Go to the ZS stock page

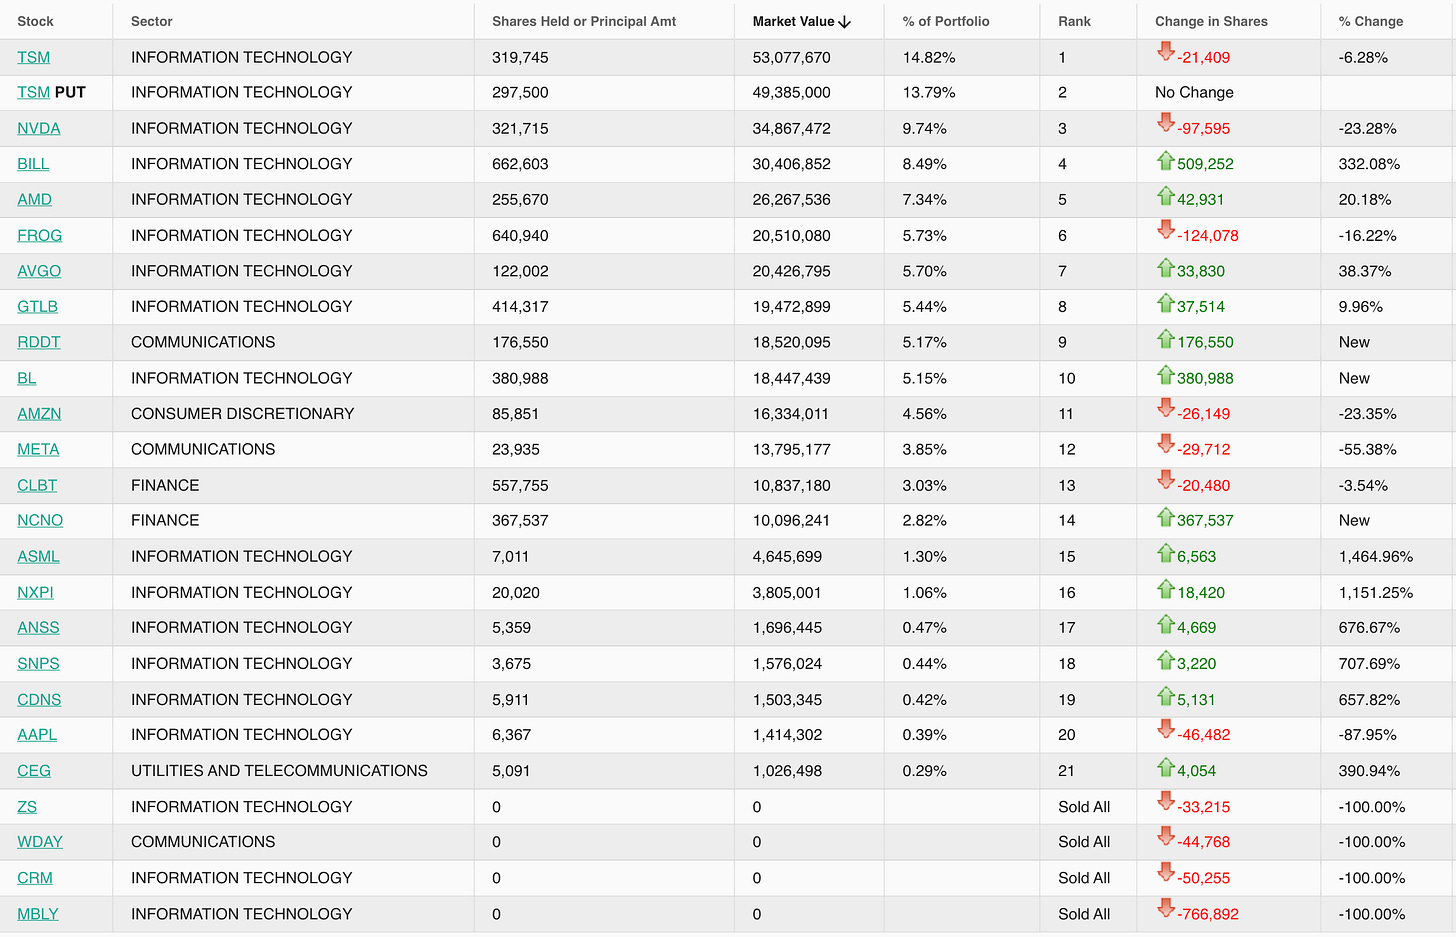pos(27,806)
